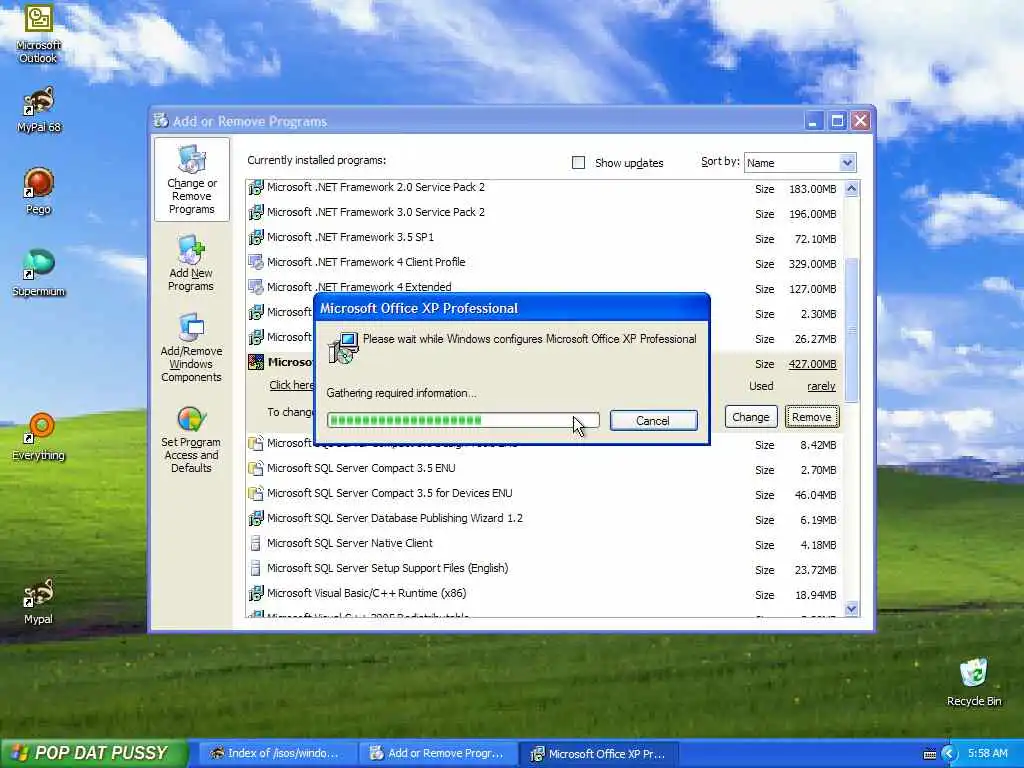The width and height of the screenshot is (1024, 768).
Task: Click the 329.00MB size value
Action: tap(812, 264)
